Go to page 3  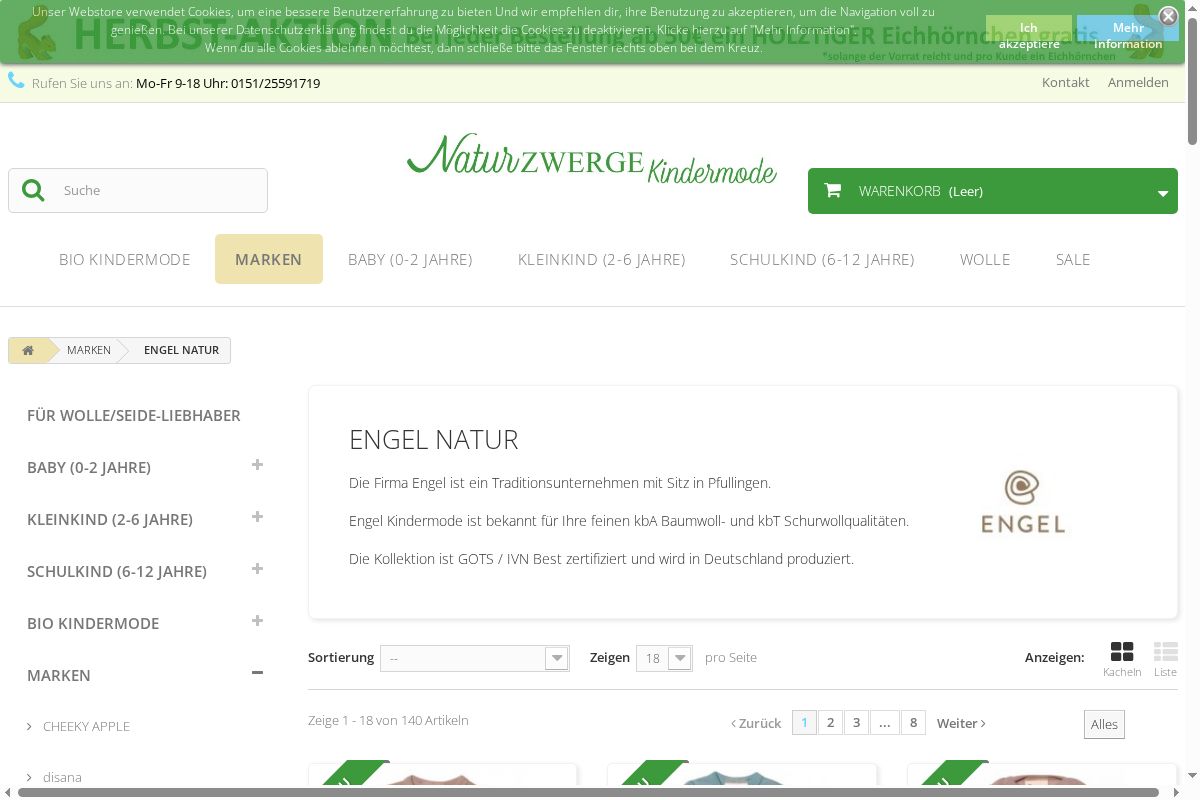click(856, 722)
